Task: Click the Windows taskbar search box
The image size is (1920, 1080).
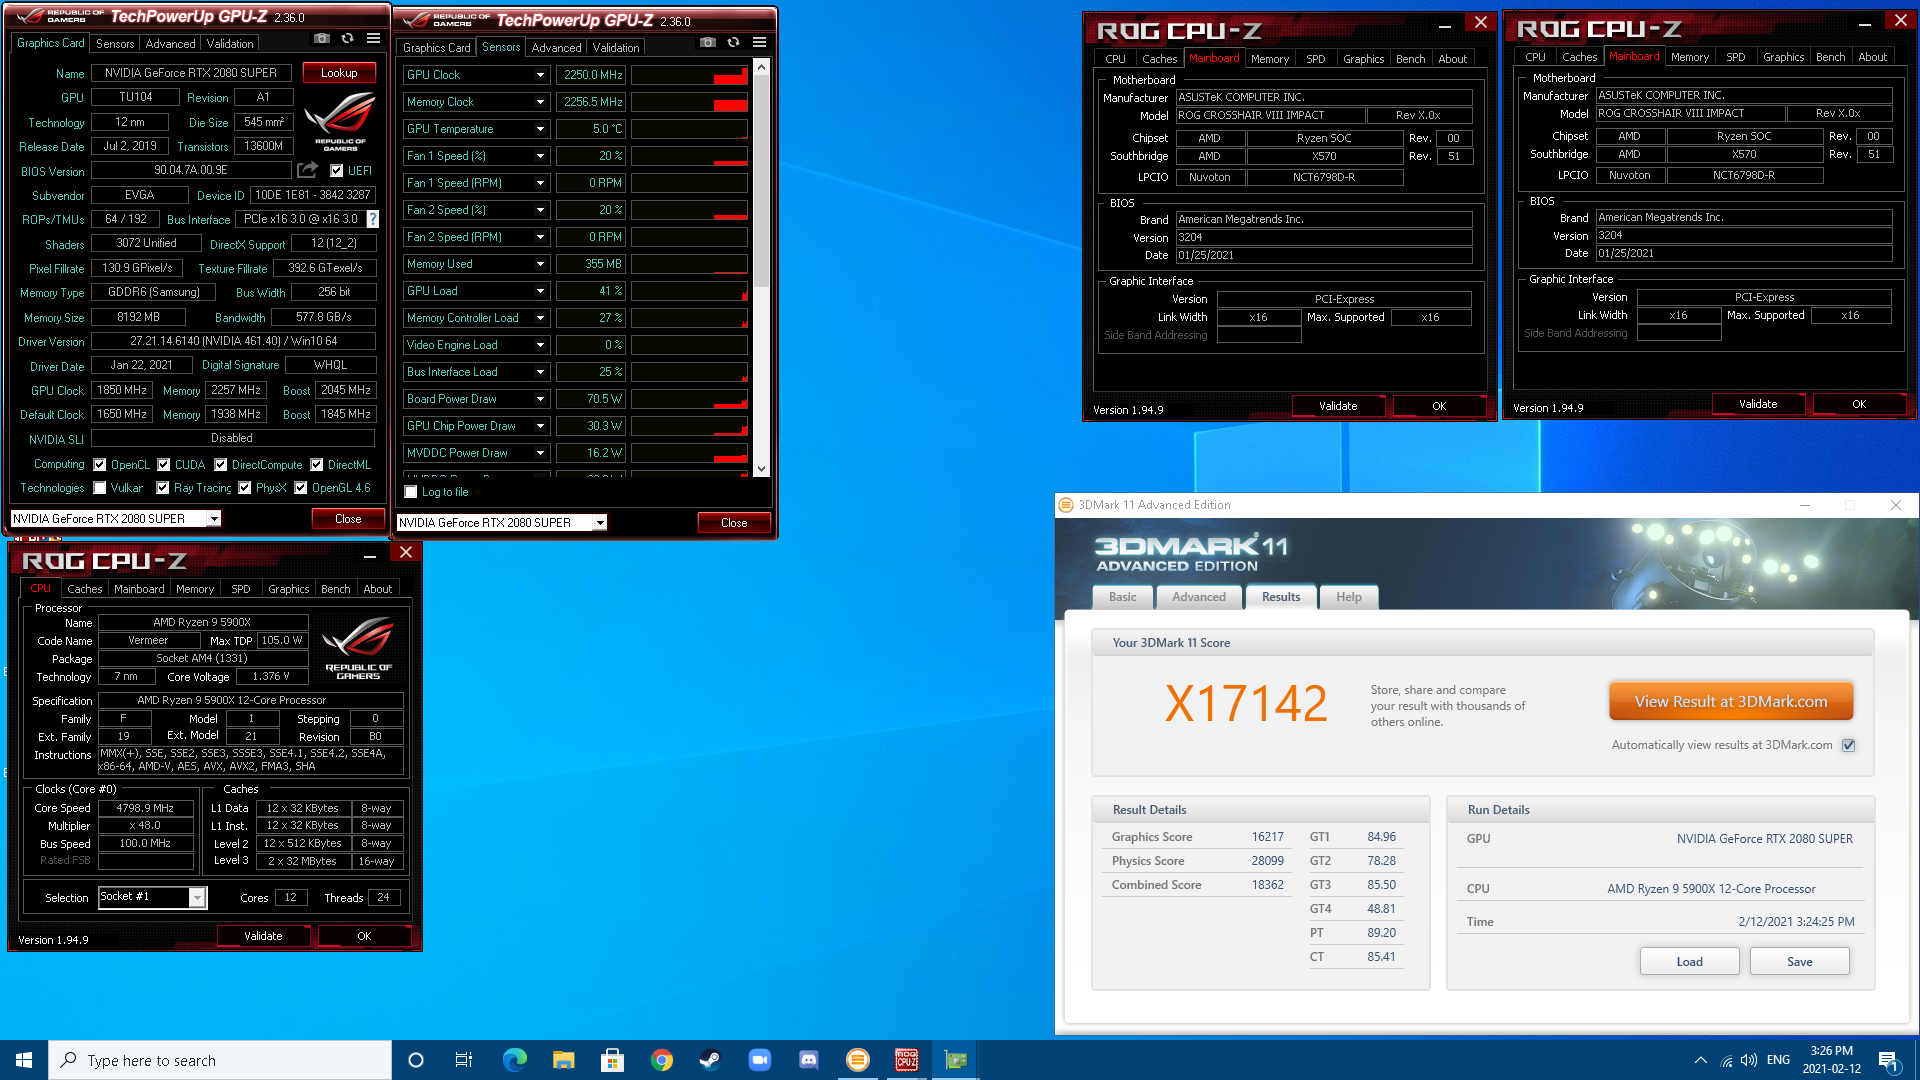Action: (x=220, y=1060)
